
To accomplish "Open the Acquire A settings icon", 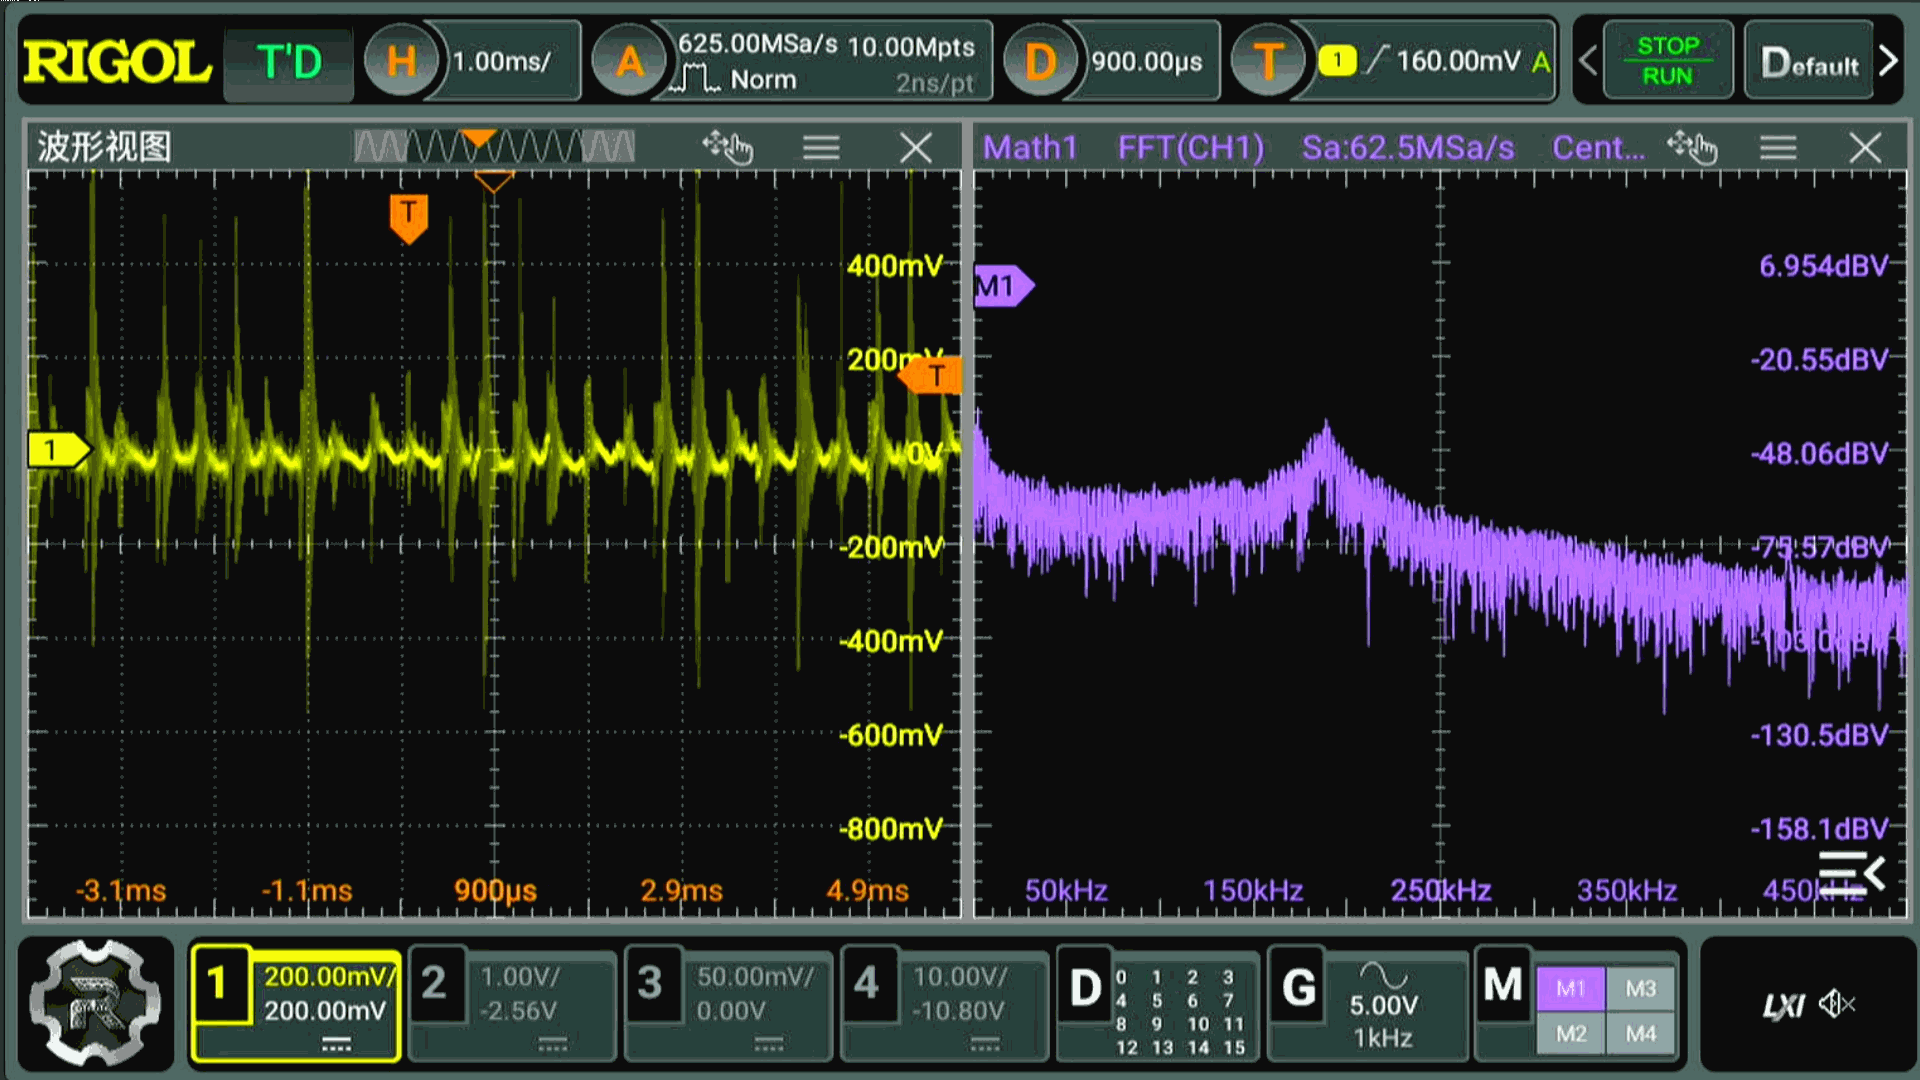I will point(629,62).
